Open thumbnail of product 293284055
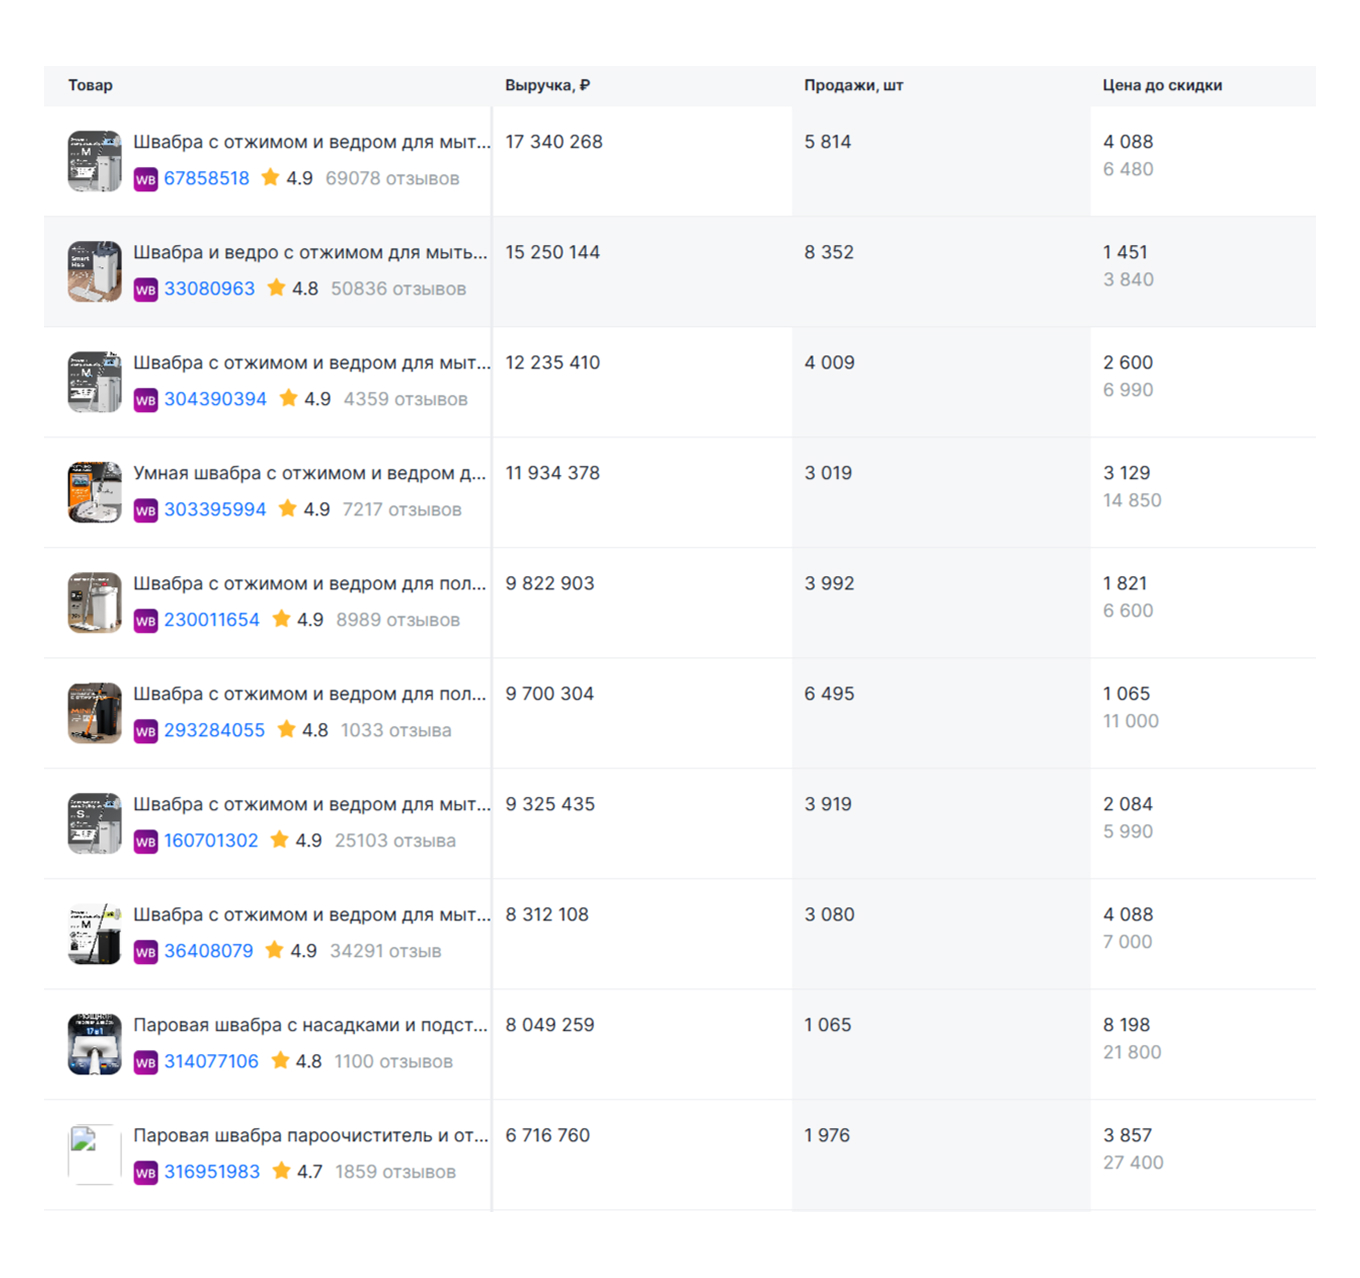Image resolution: width=1360 pixels, height=1278 pixels. coord(94,713)
